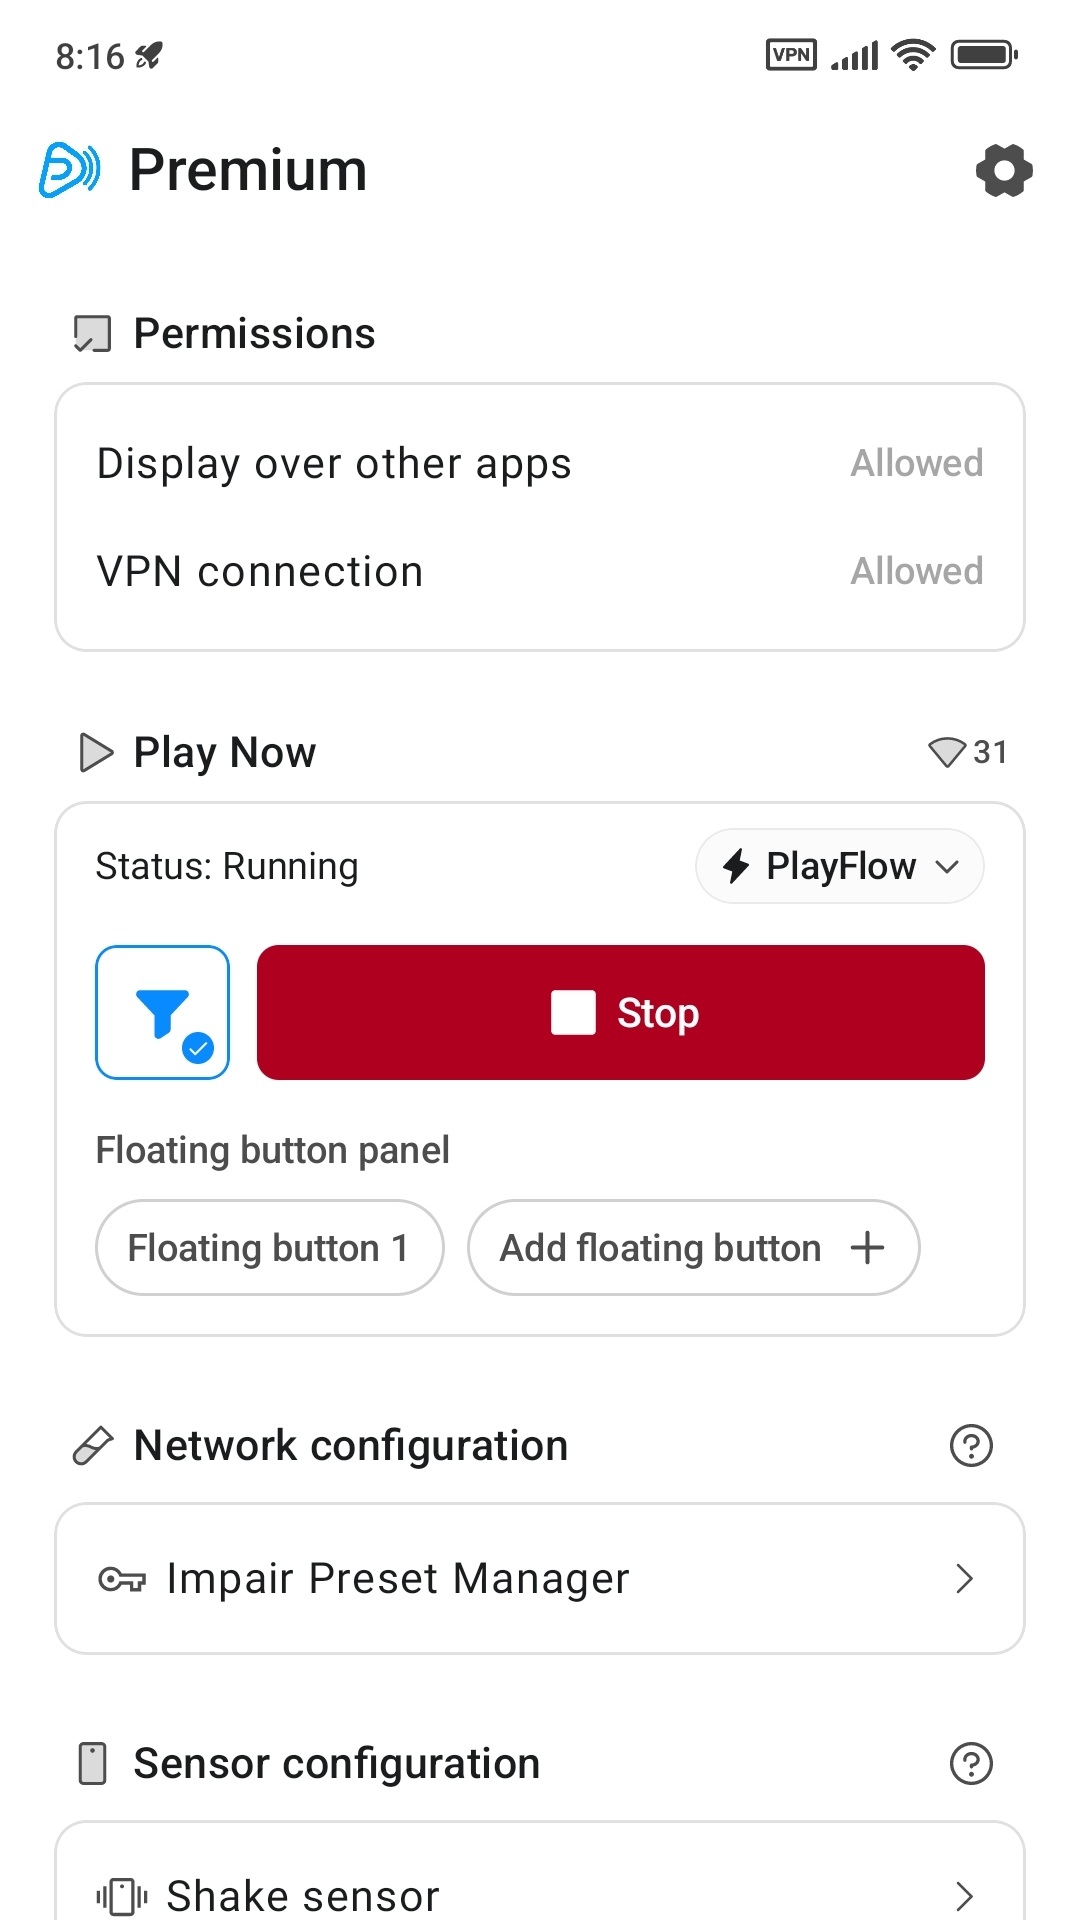Click the chevron on Impair Preset Manager
The width and height of the screenshot is (1080, 1920).
(964, 1579)
